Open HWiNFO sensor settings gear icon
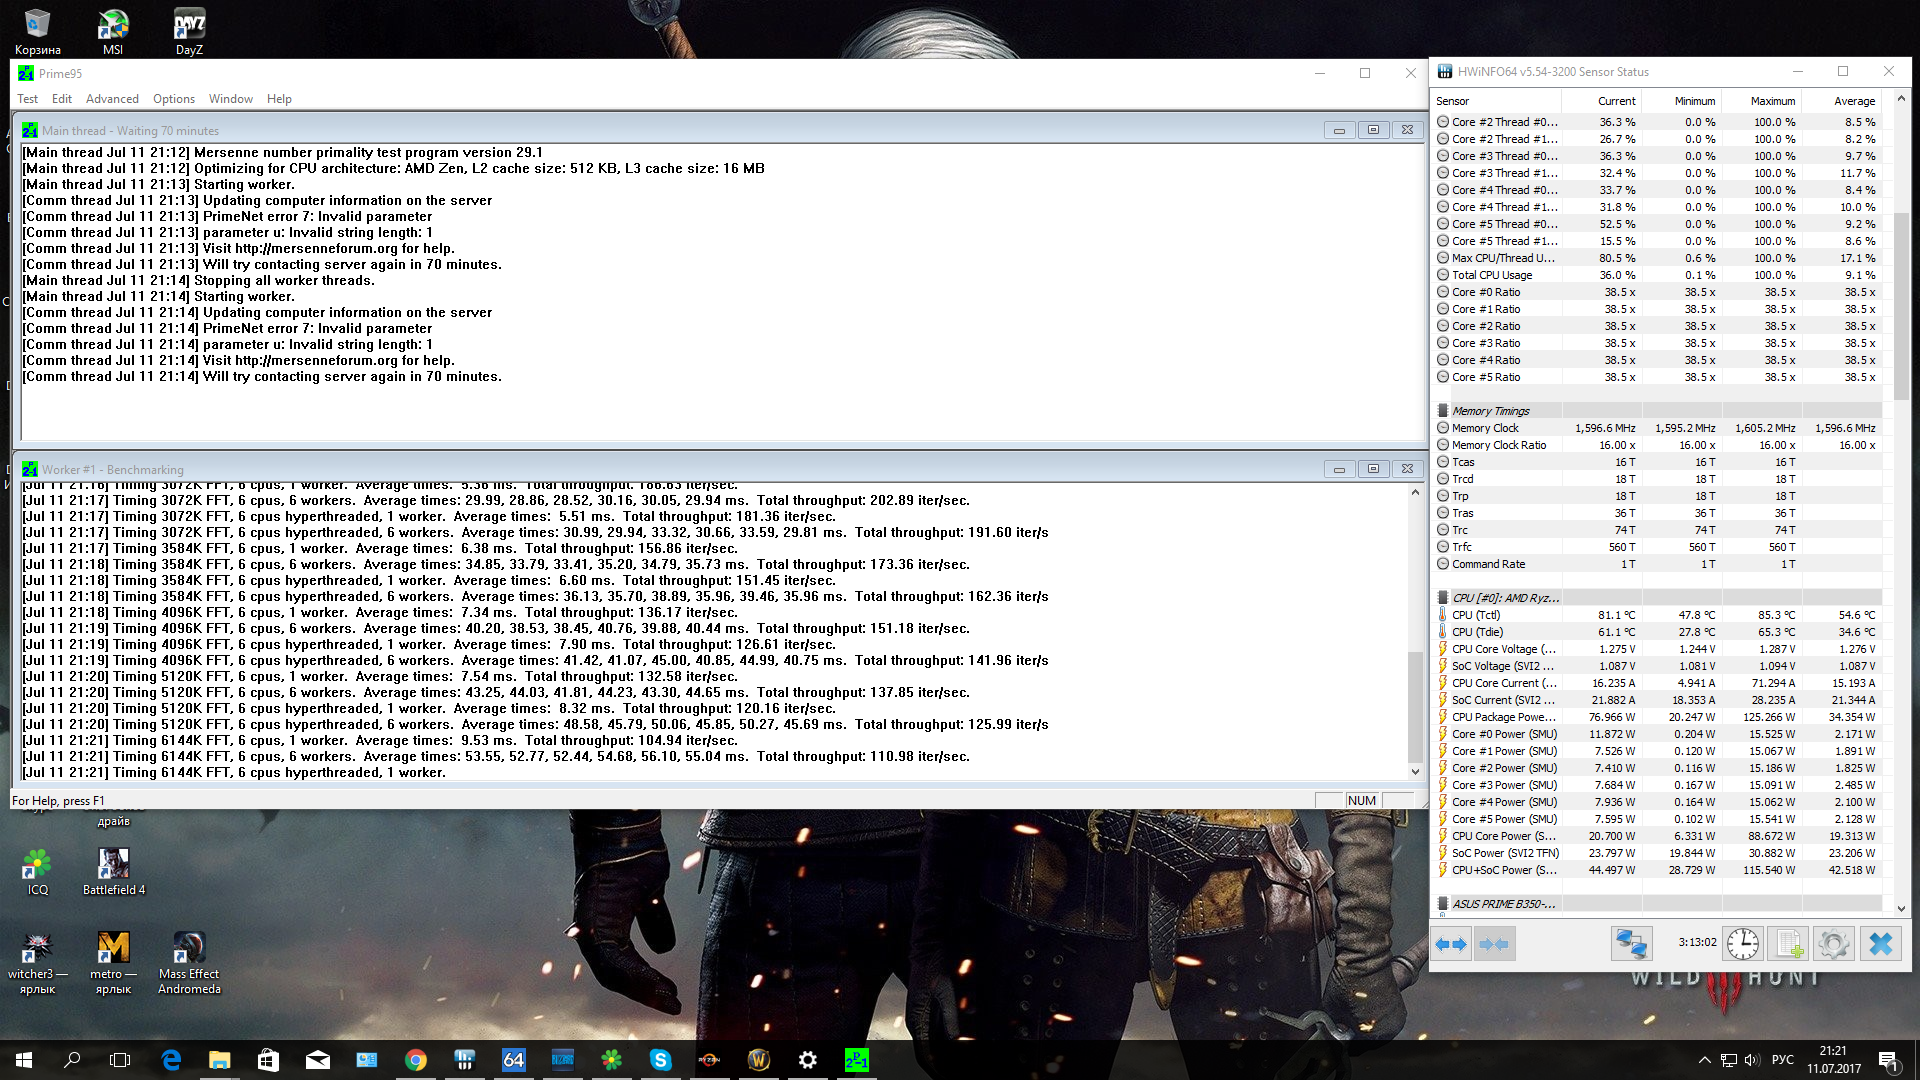This screenshot has width=1920, height=1080. tap(1834, 944)
